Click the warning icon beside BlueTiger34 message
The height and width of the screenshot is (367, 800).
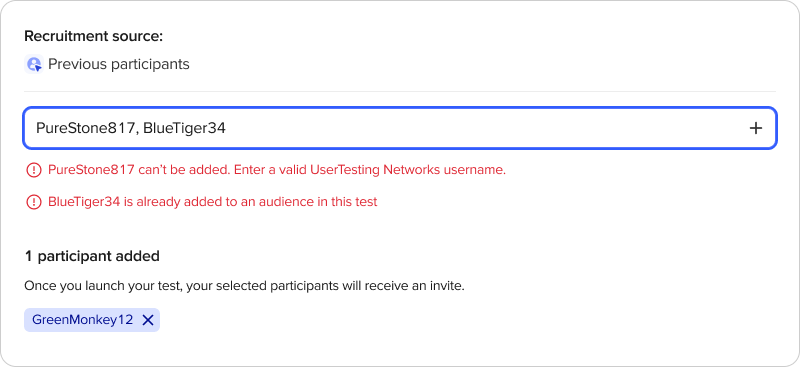click(x=33, y=202)
